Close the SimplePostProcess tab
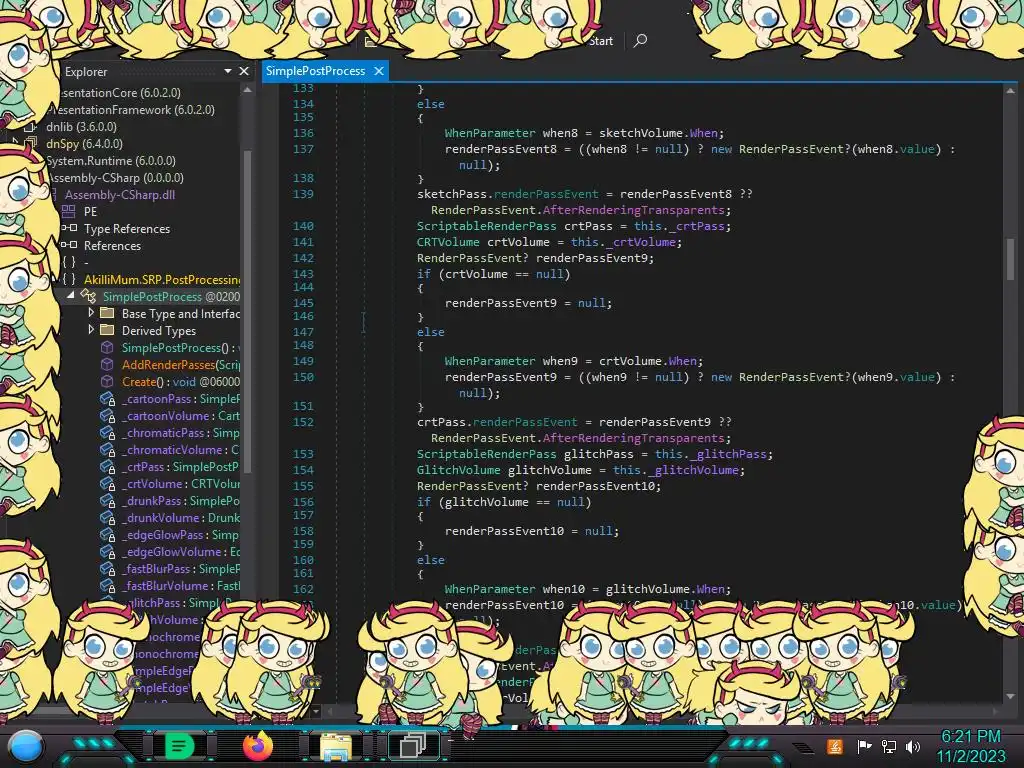This screenshot has width=1024, height=768. 379,71
